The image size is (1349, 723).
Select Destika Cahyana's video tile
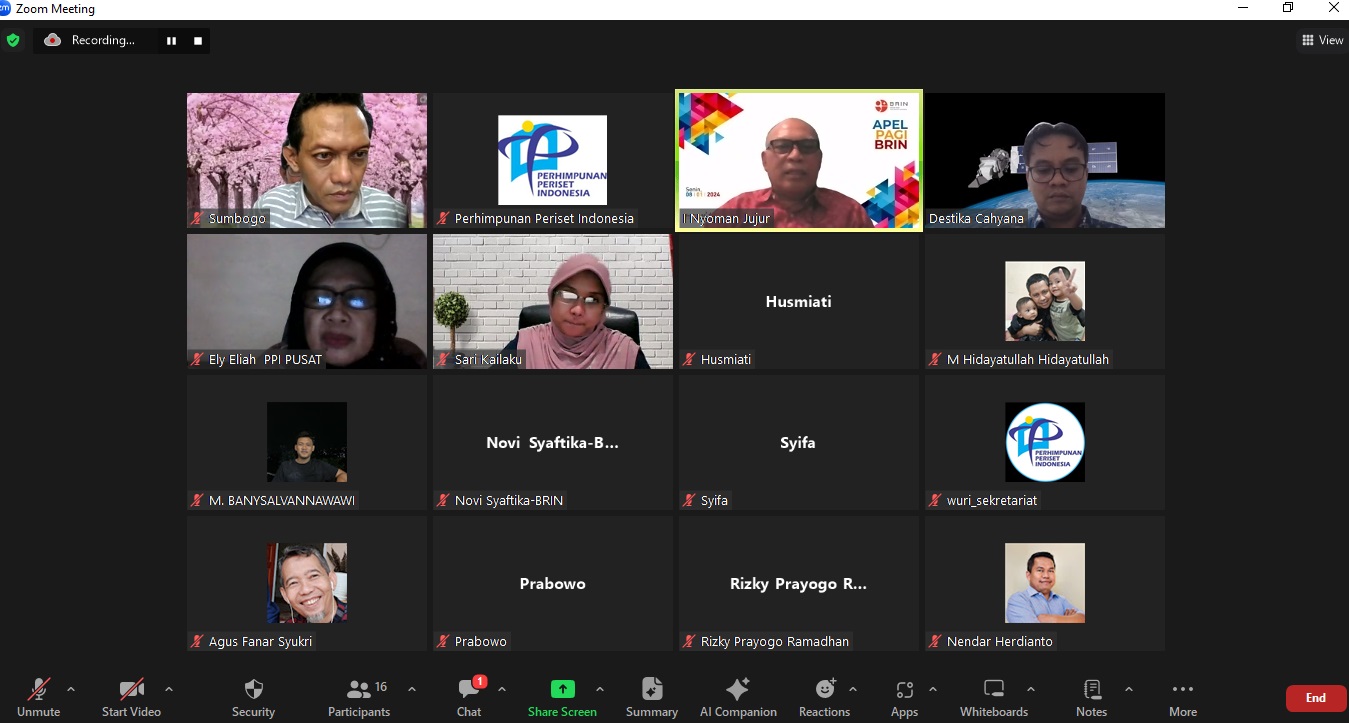point(1045,160)
